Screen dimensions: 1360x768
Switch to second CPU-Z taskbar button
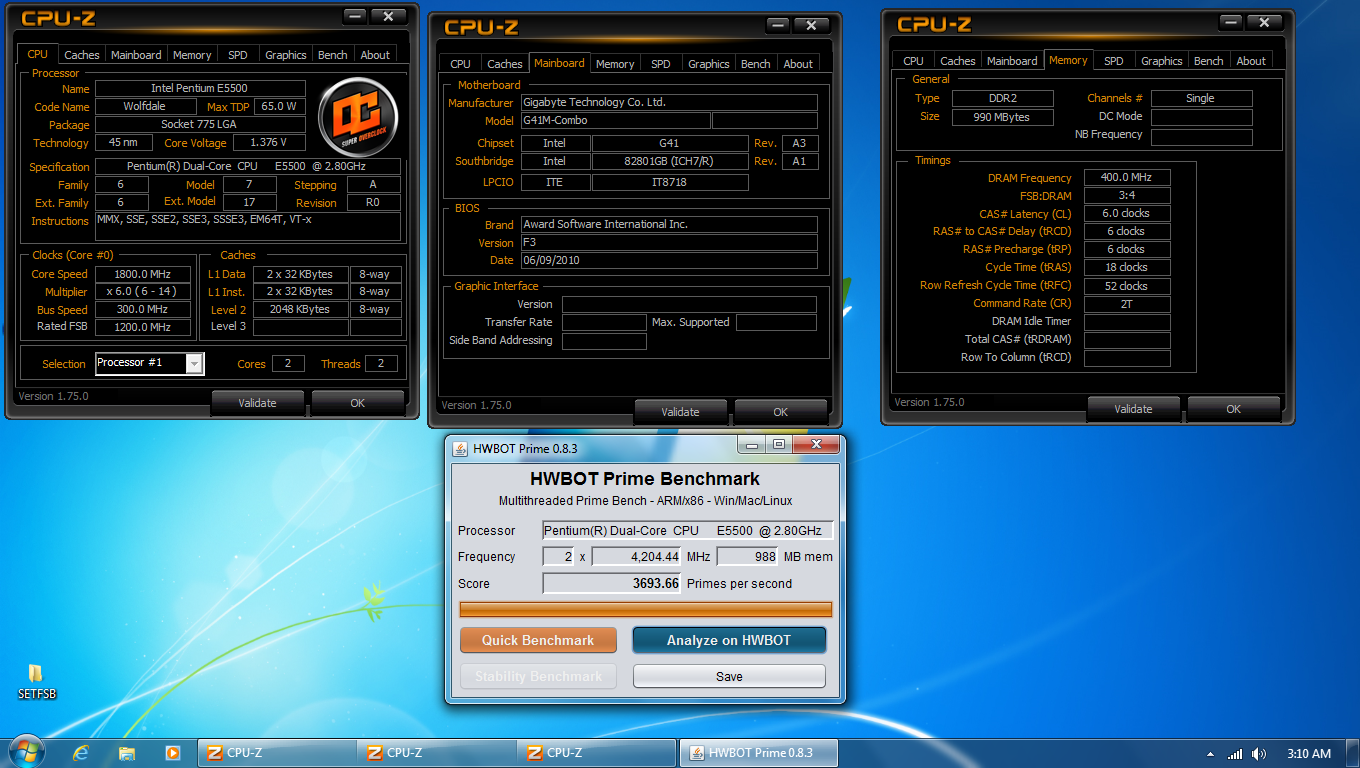[x=436, y=753]
